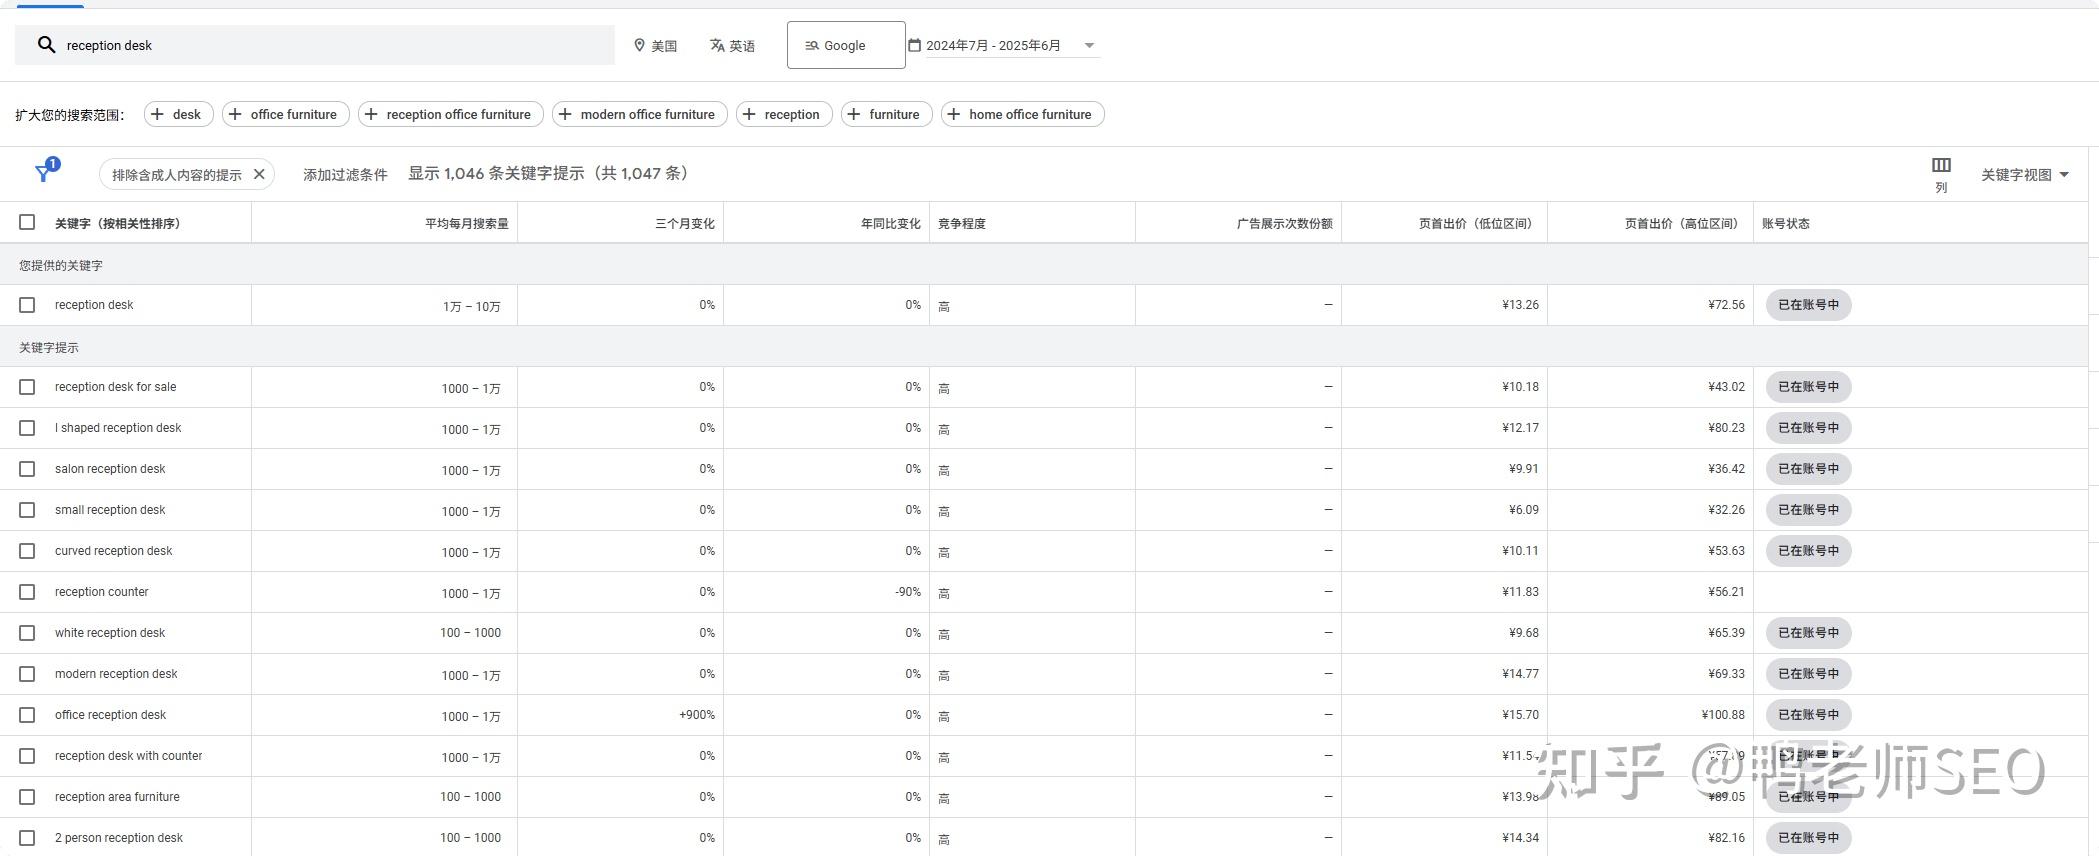The image size is (2099, 856).
Task: Check the 'reception desk for sale' row
Action: (x=27, y=387)
